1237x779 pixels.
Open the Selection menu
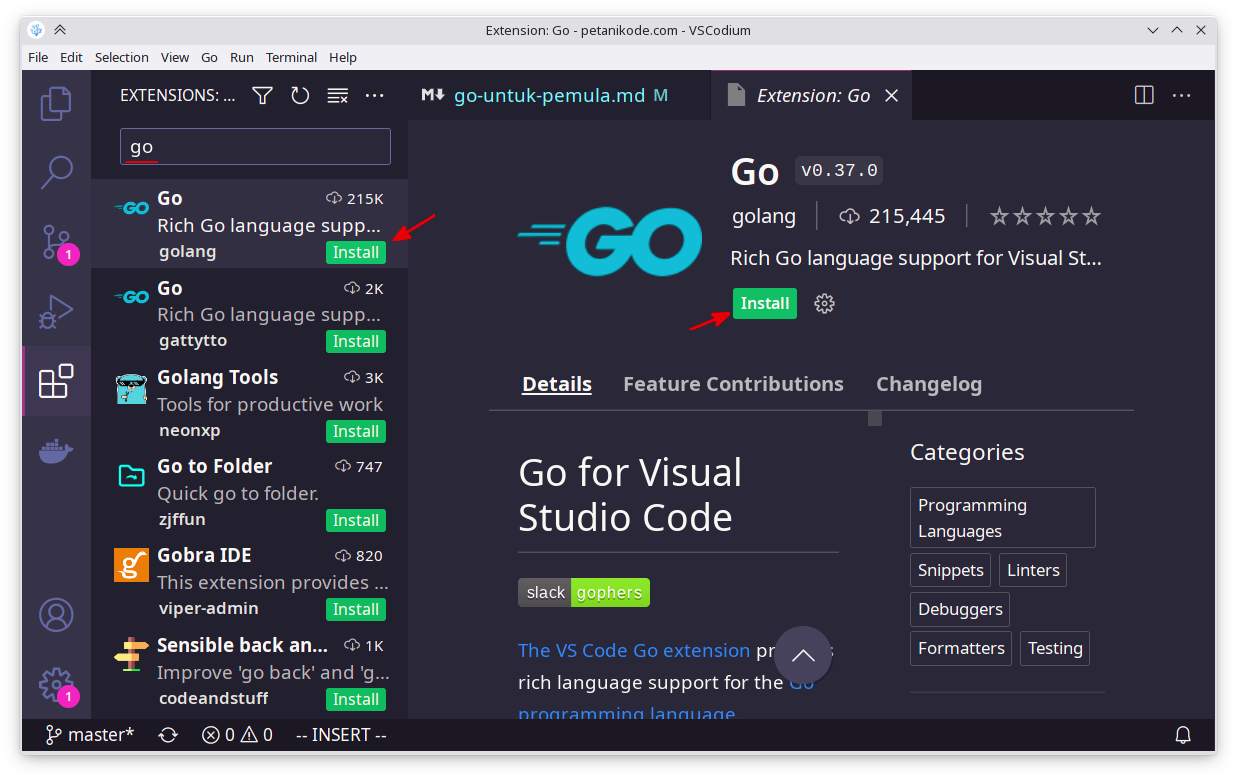point(122,57)
